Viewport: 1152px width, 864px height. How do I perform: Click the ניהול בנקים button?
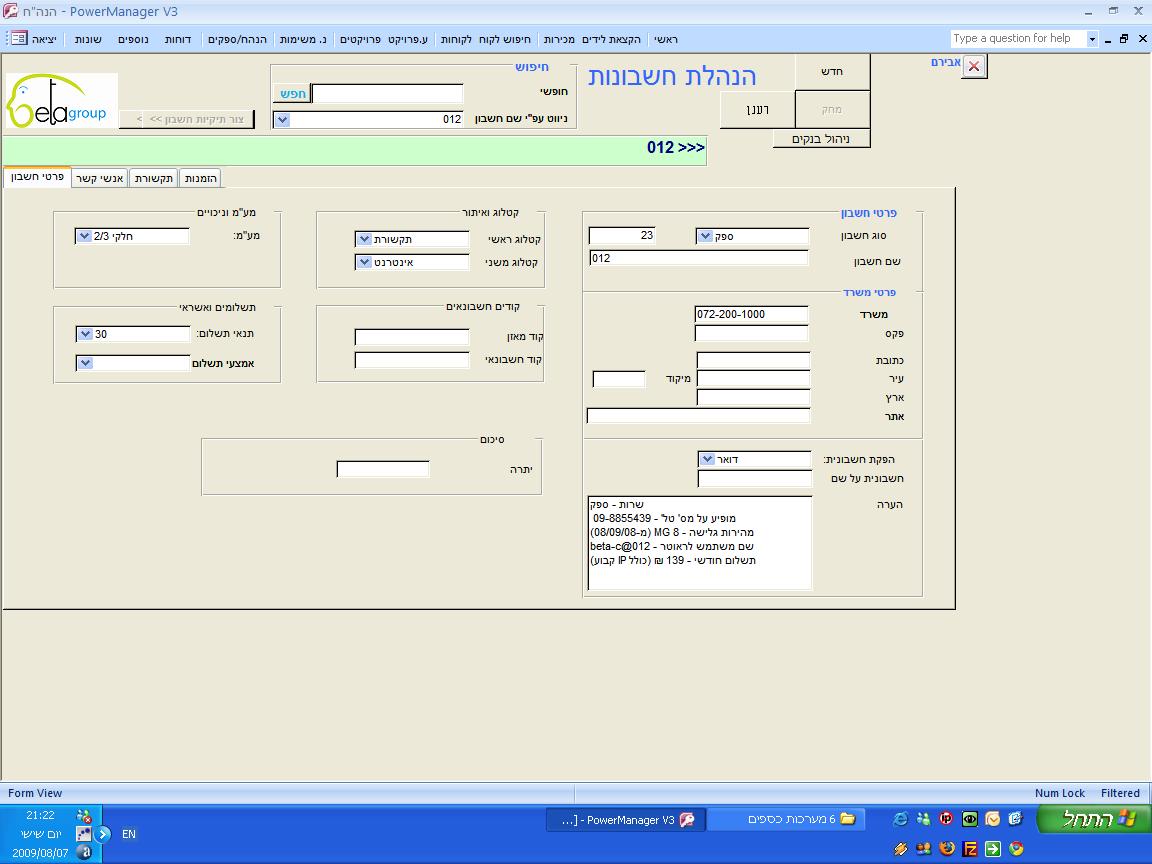821,138
